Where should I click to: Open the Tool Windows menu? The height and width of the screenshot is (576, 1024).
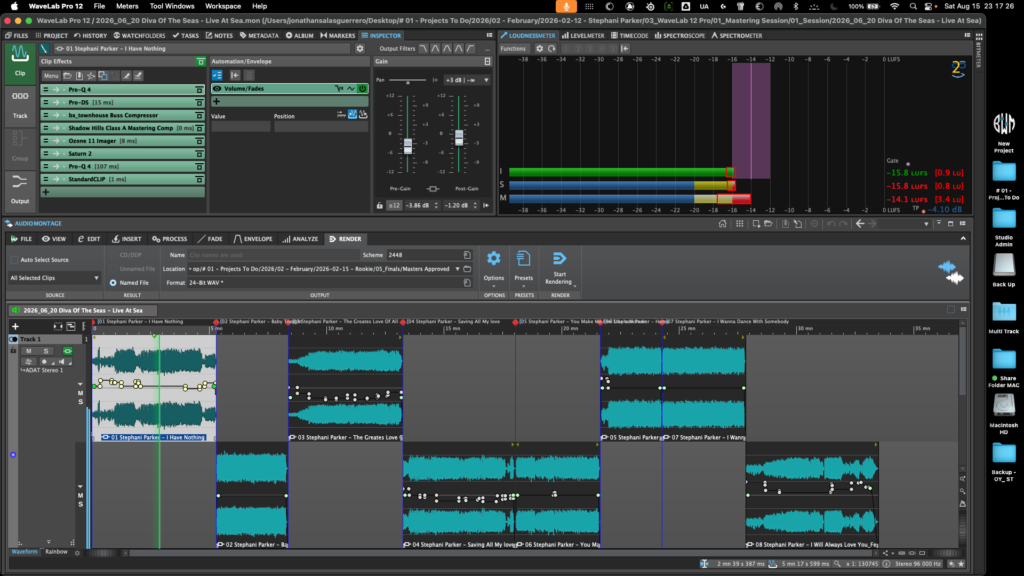(172, 6)
